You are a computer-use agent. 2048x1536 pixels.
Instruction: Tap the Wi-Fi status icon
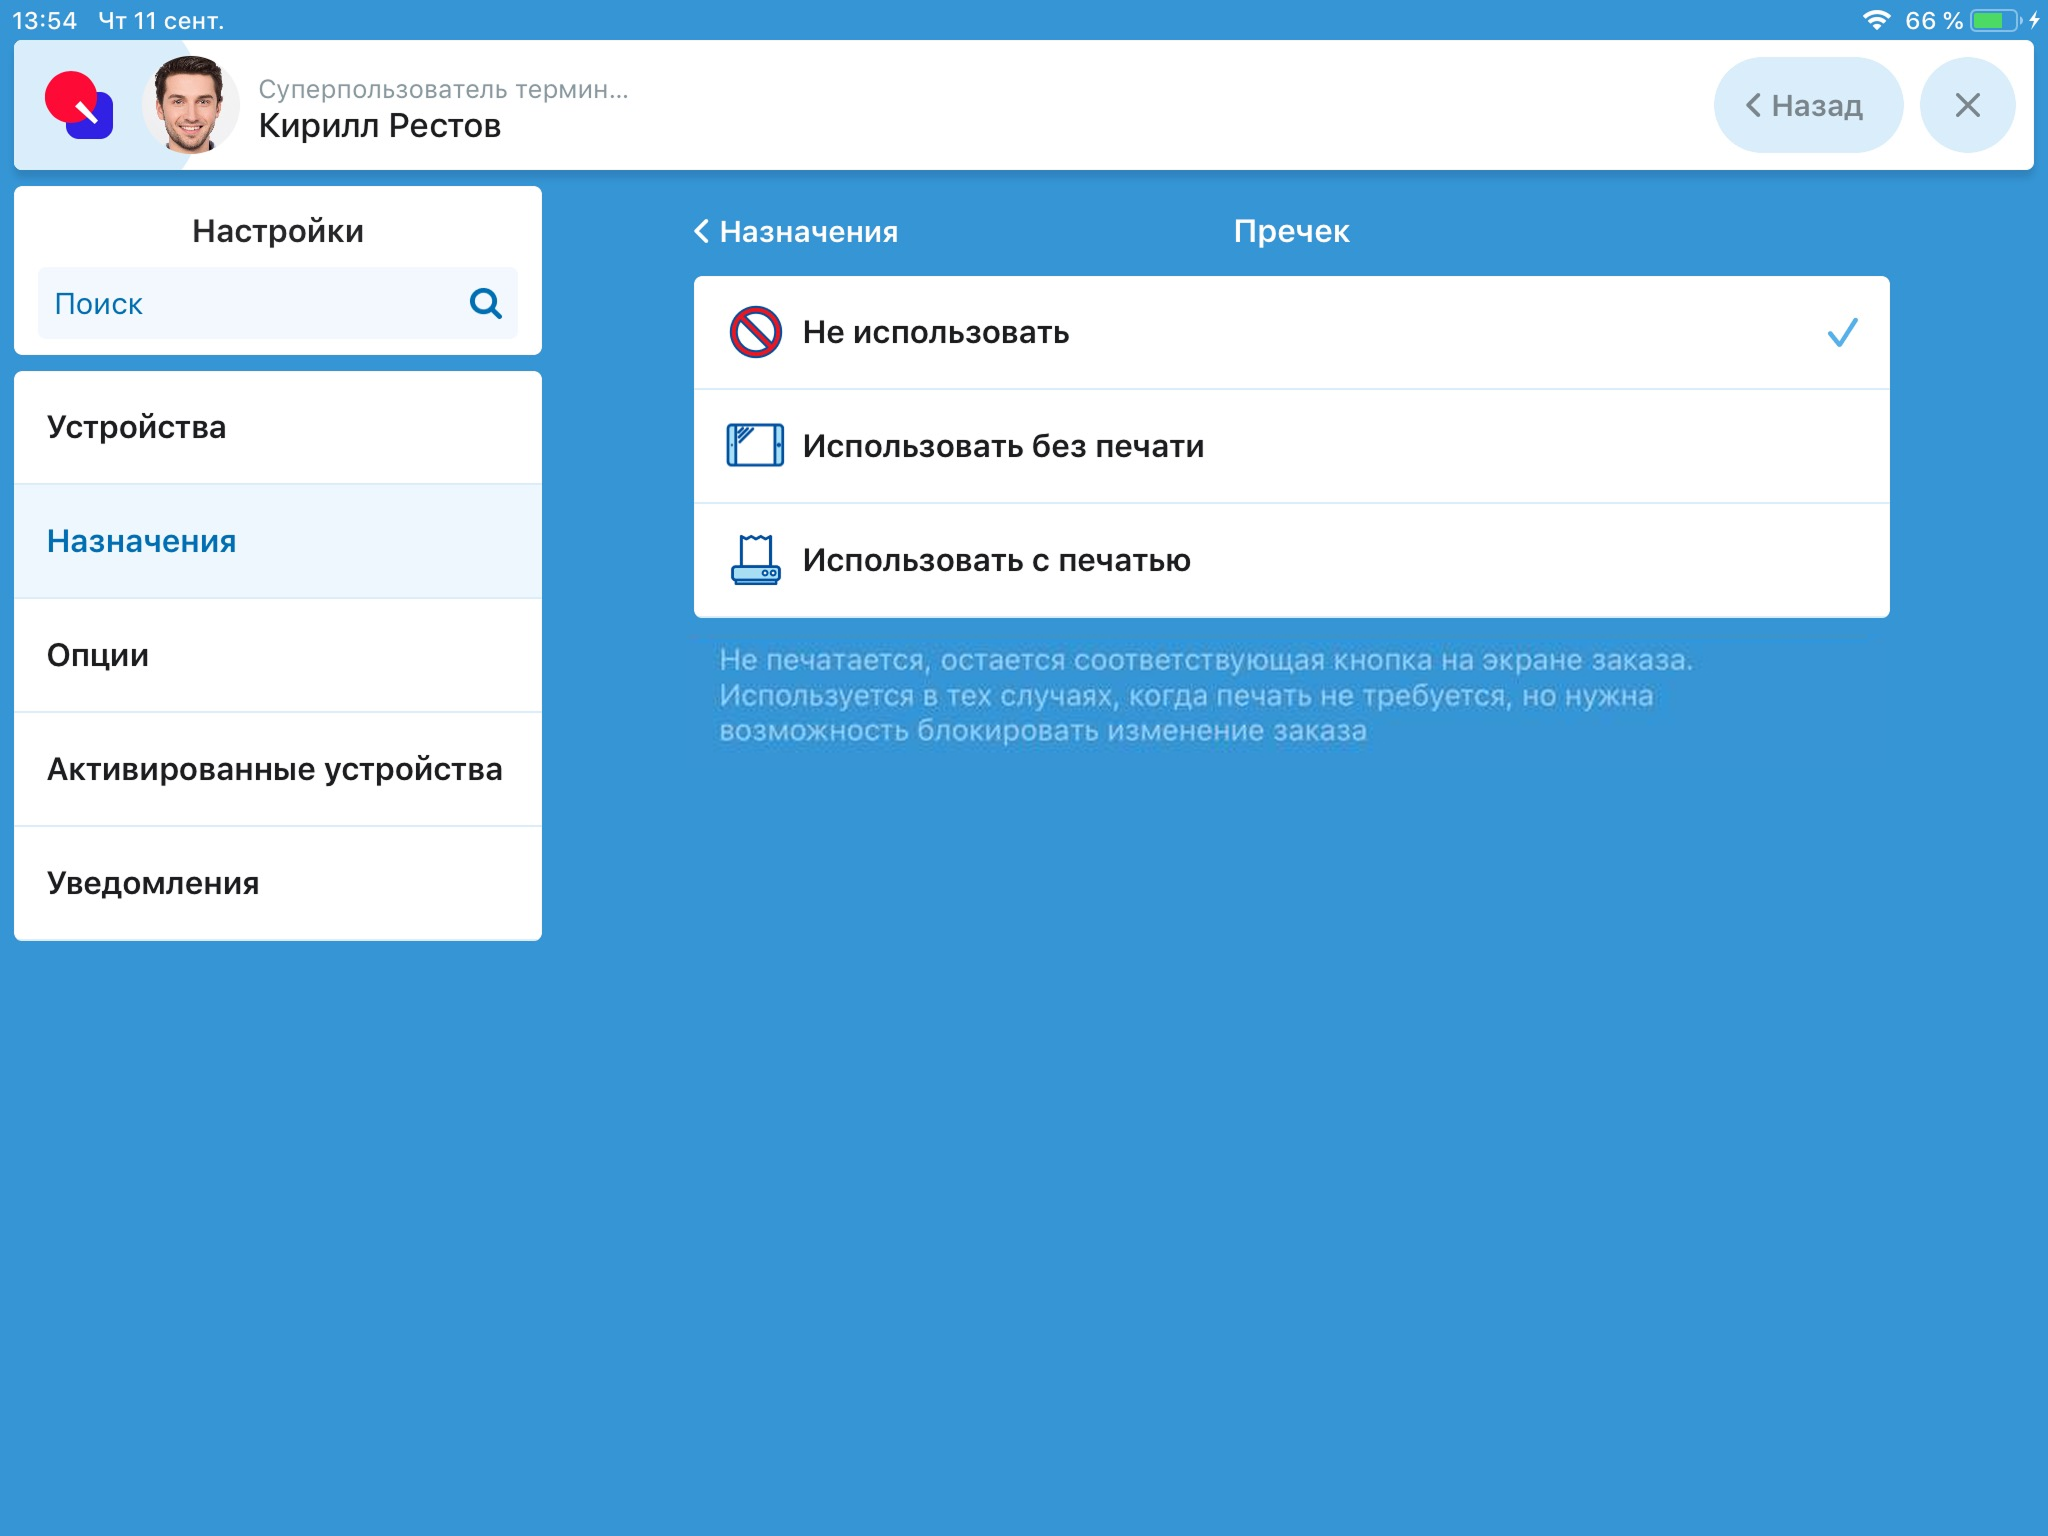pyautogui.click(x=1876, y=20)
